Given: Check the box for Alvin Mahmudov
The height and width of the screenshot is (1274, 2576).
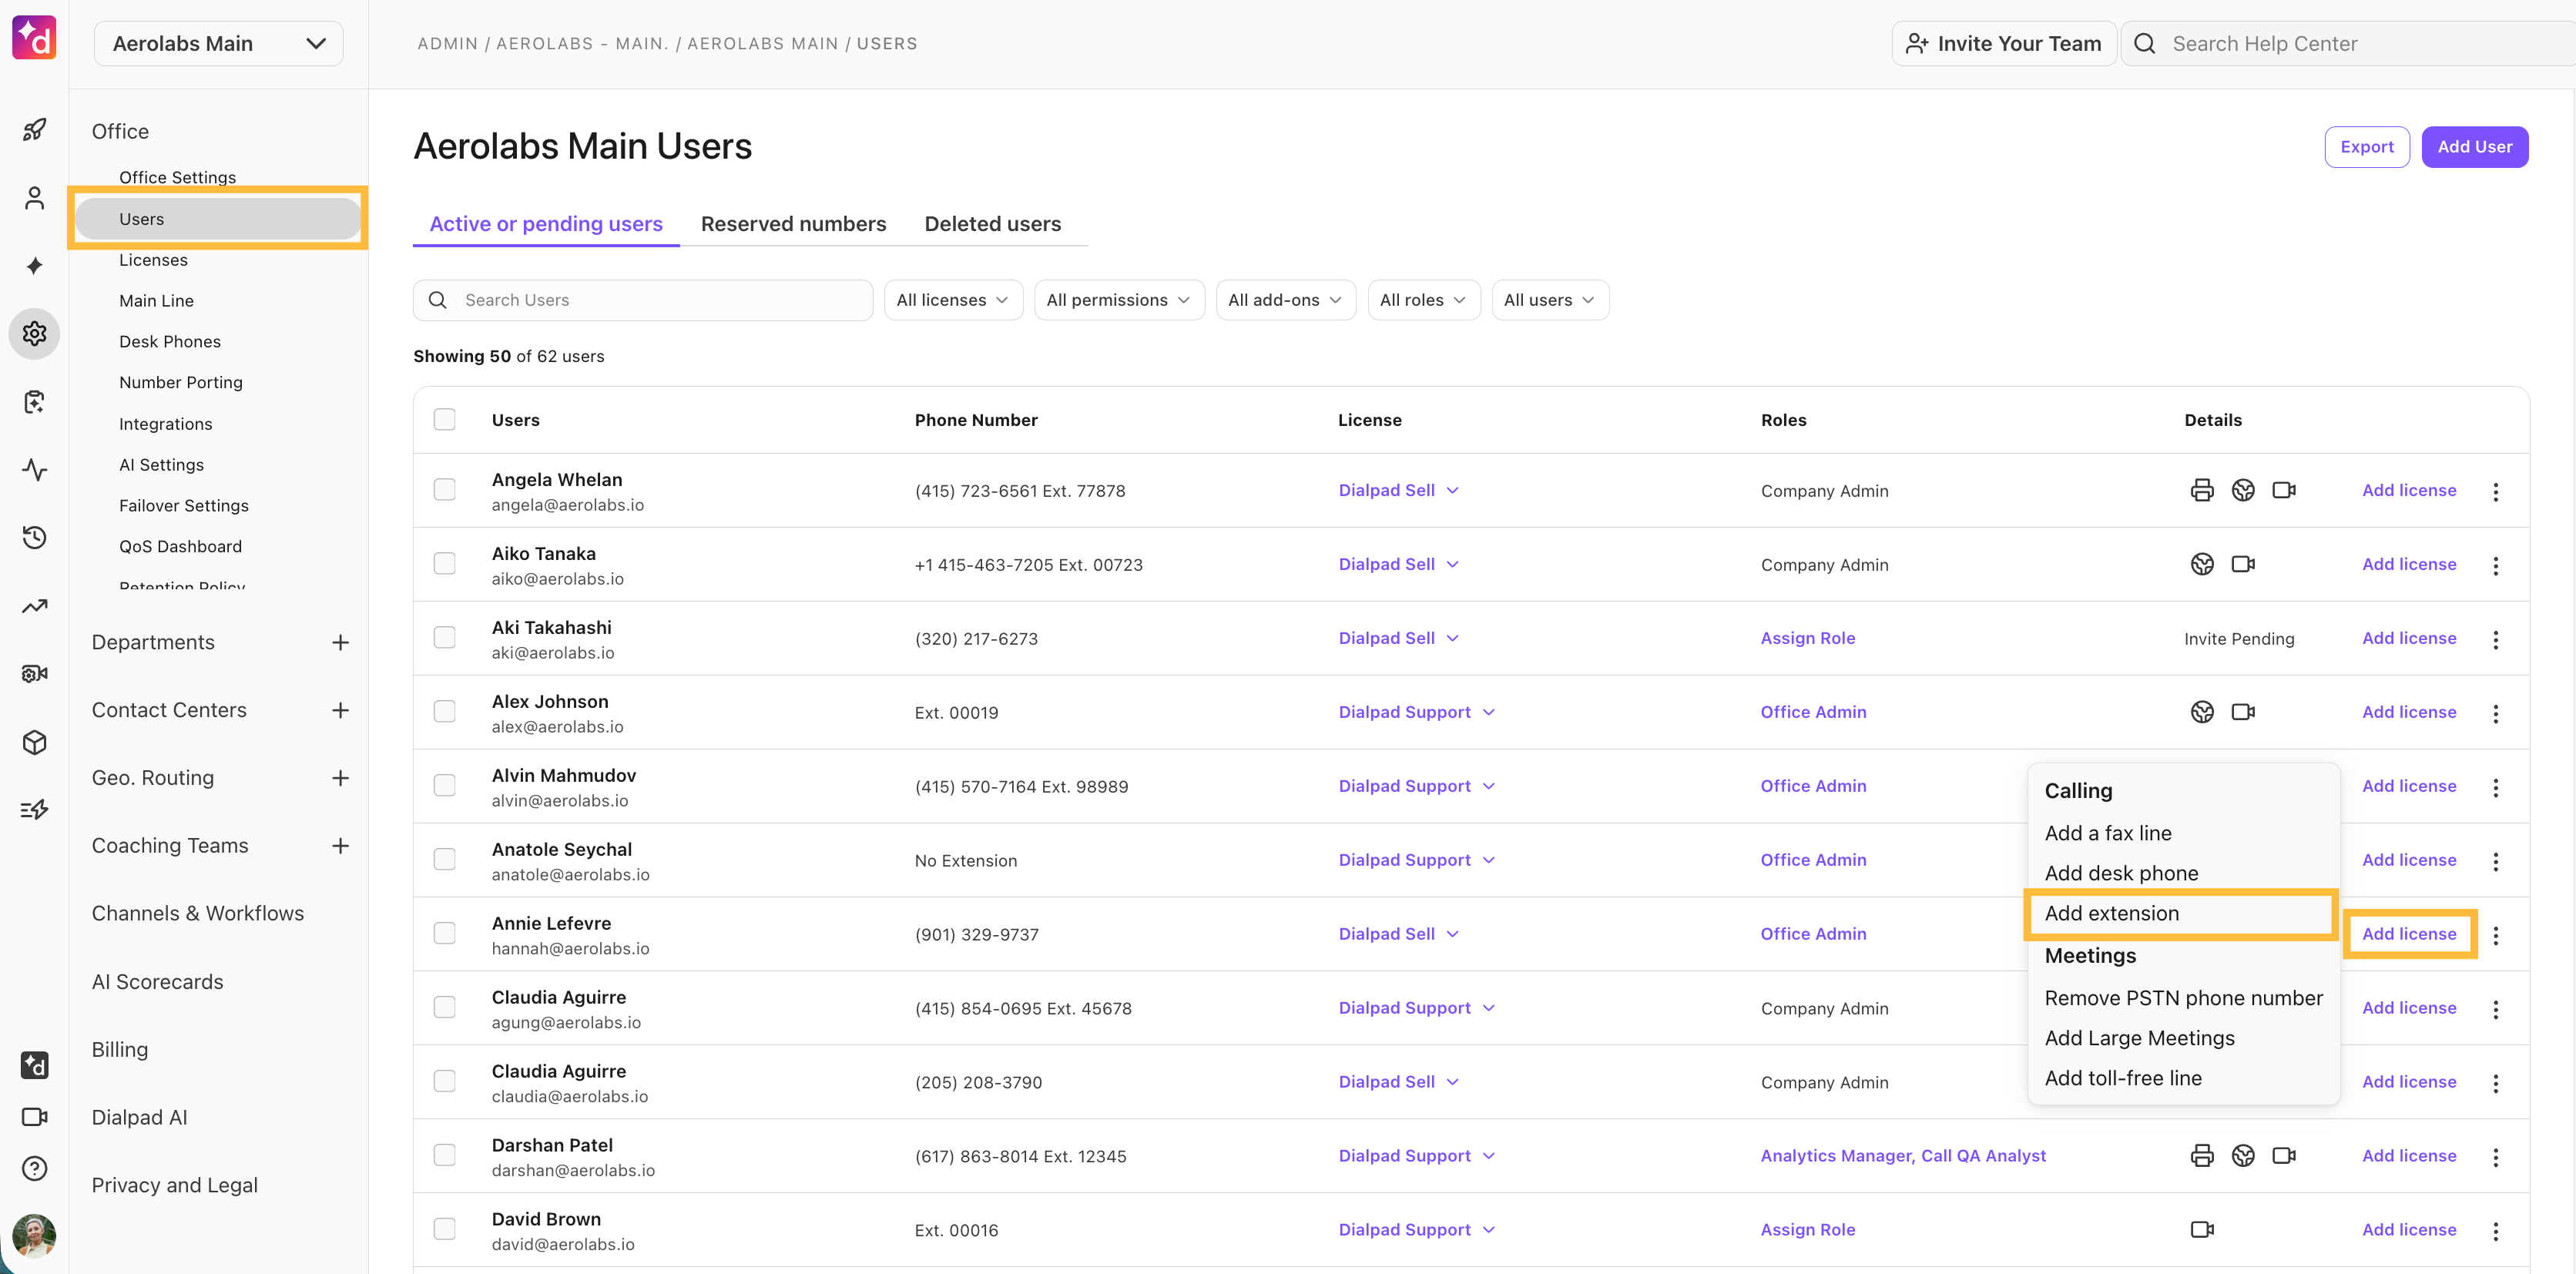Looking at the screenshot, I should tap(445, 786).
